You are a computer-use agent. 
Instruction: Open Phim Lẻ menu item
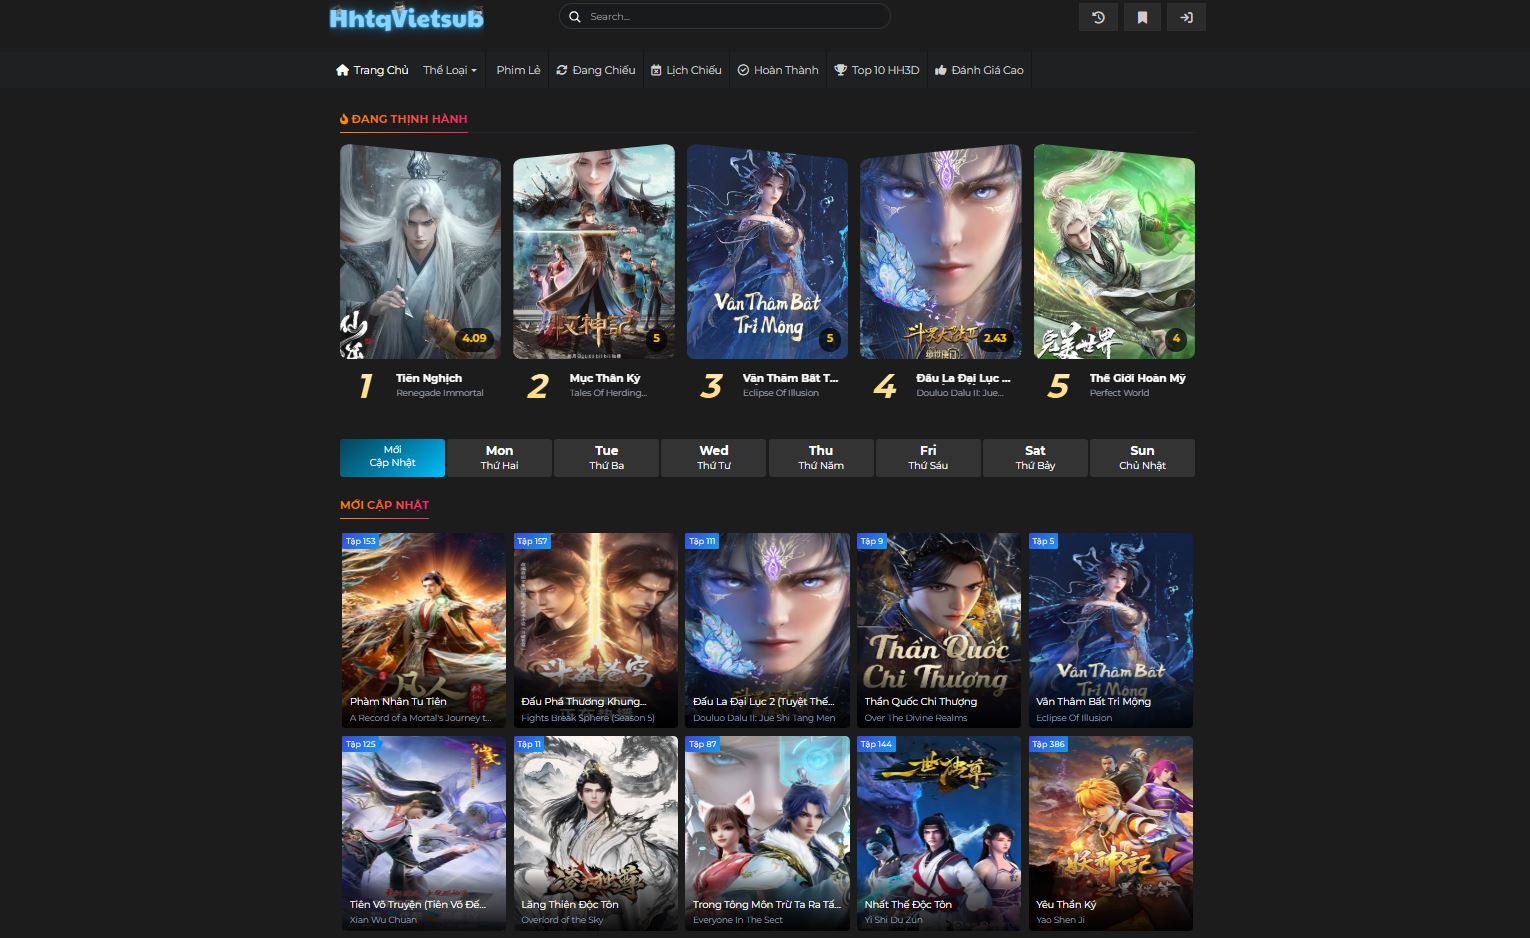pos(518,70)
